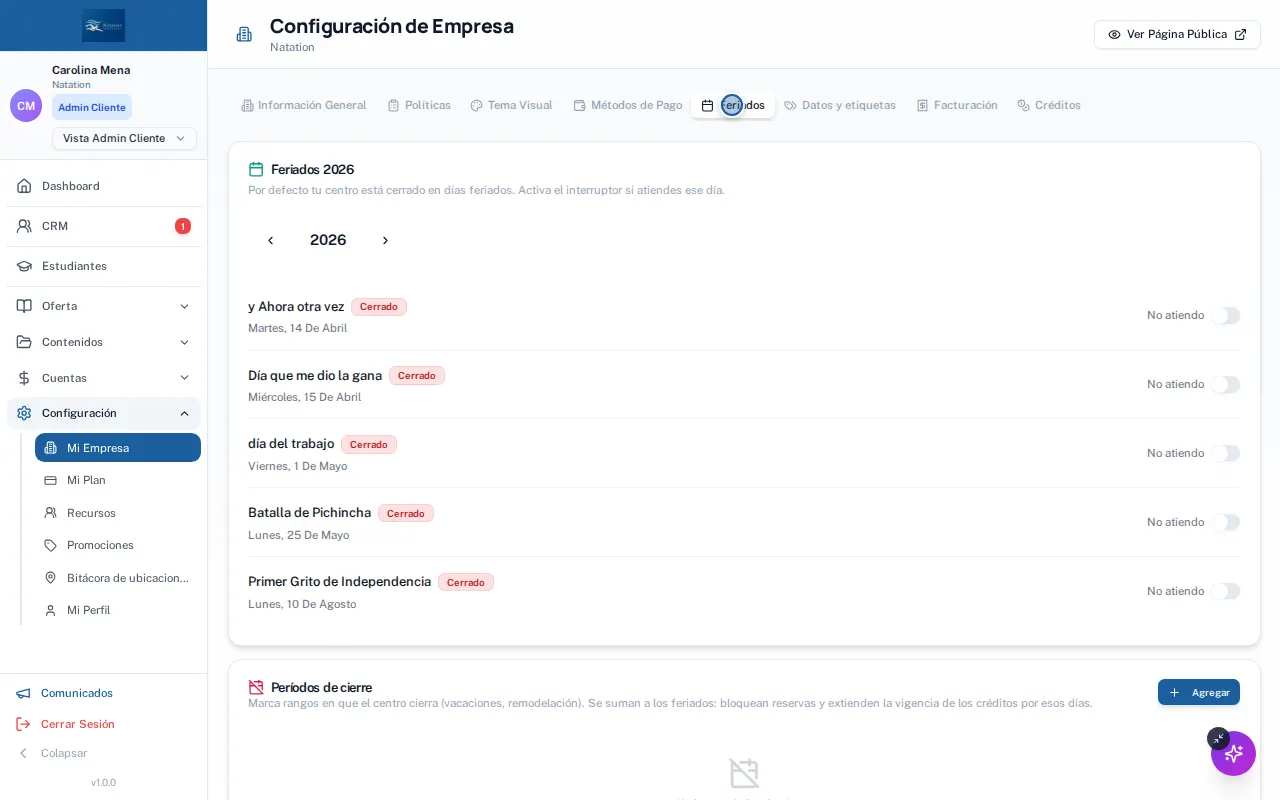The width and height of the screenshot is (1280, 800).
Task: Click the Bitácora de ubicaciones pin icon
Action: click(50, 578)
